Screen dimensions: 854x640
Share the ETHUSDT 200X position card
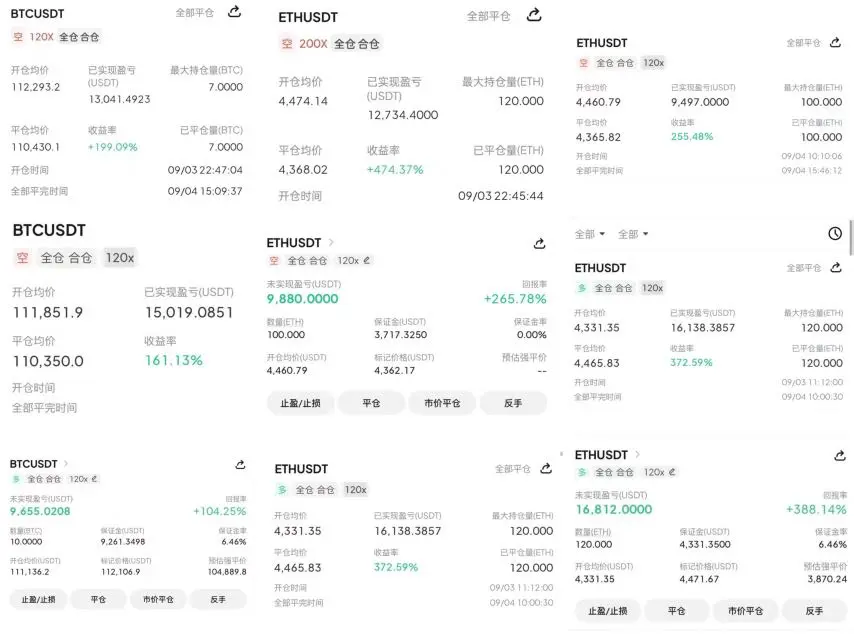click(534, 15)
